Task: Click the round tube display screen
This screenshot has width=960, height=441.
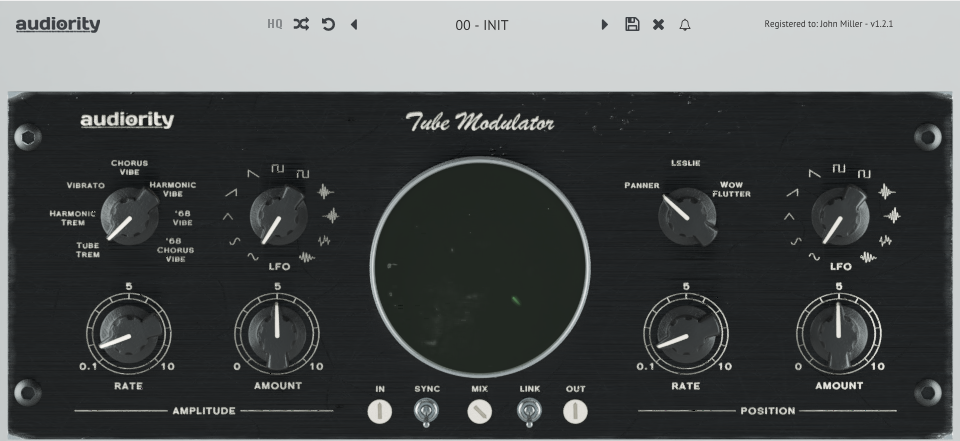Action: 480,266
